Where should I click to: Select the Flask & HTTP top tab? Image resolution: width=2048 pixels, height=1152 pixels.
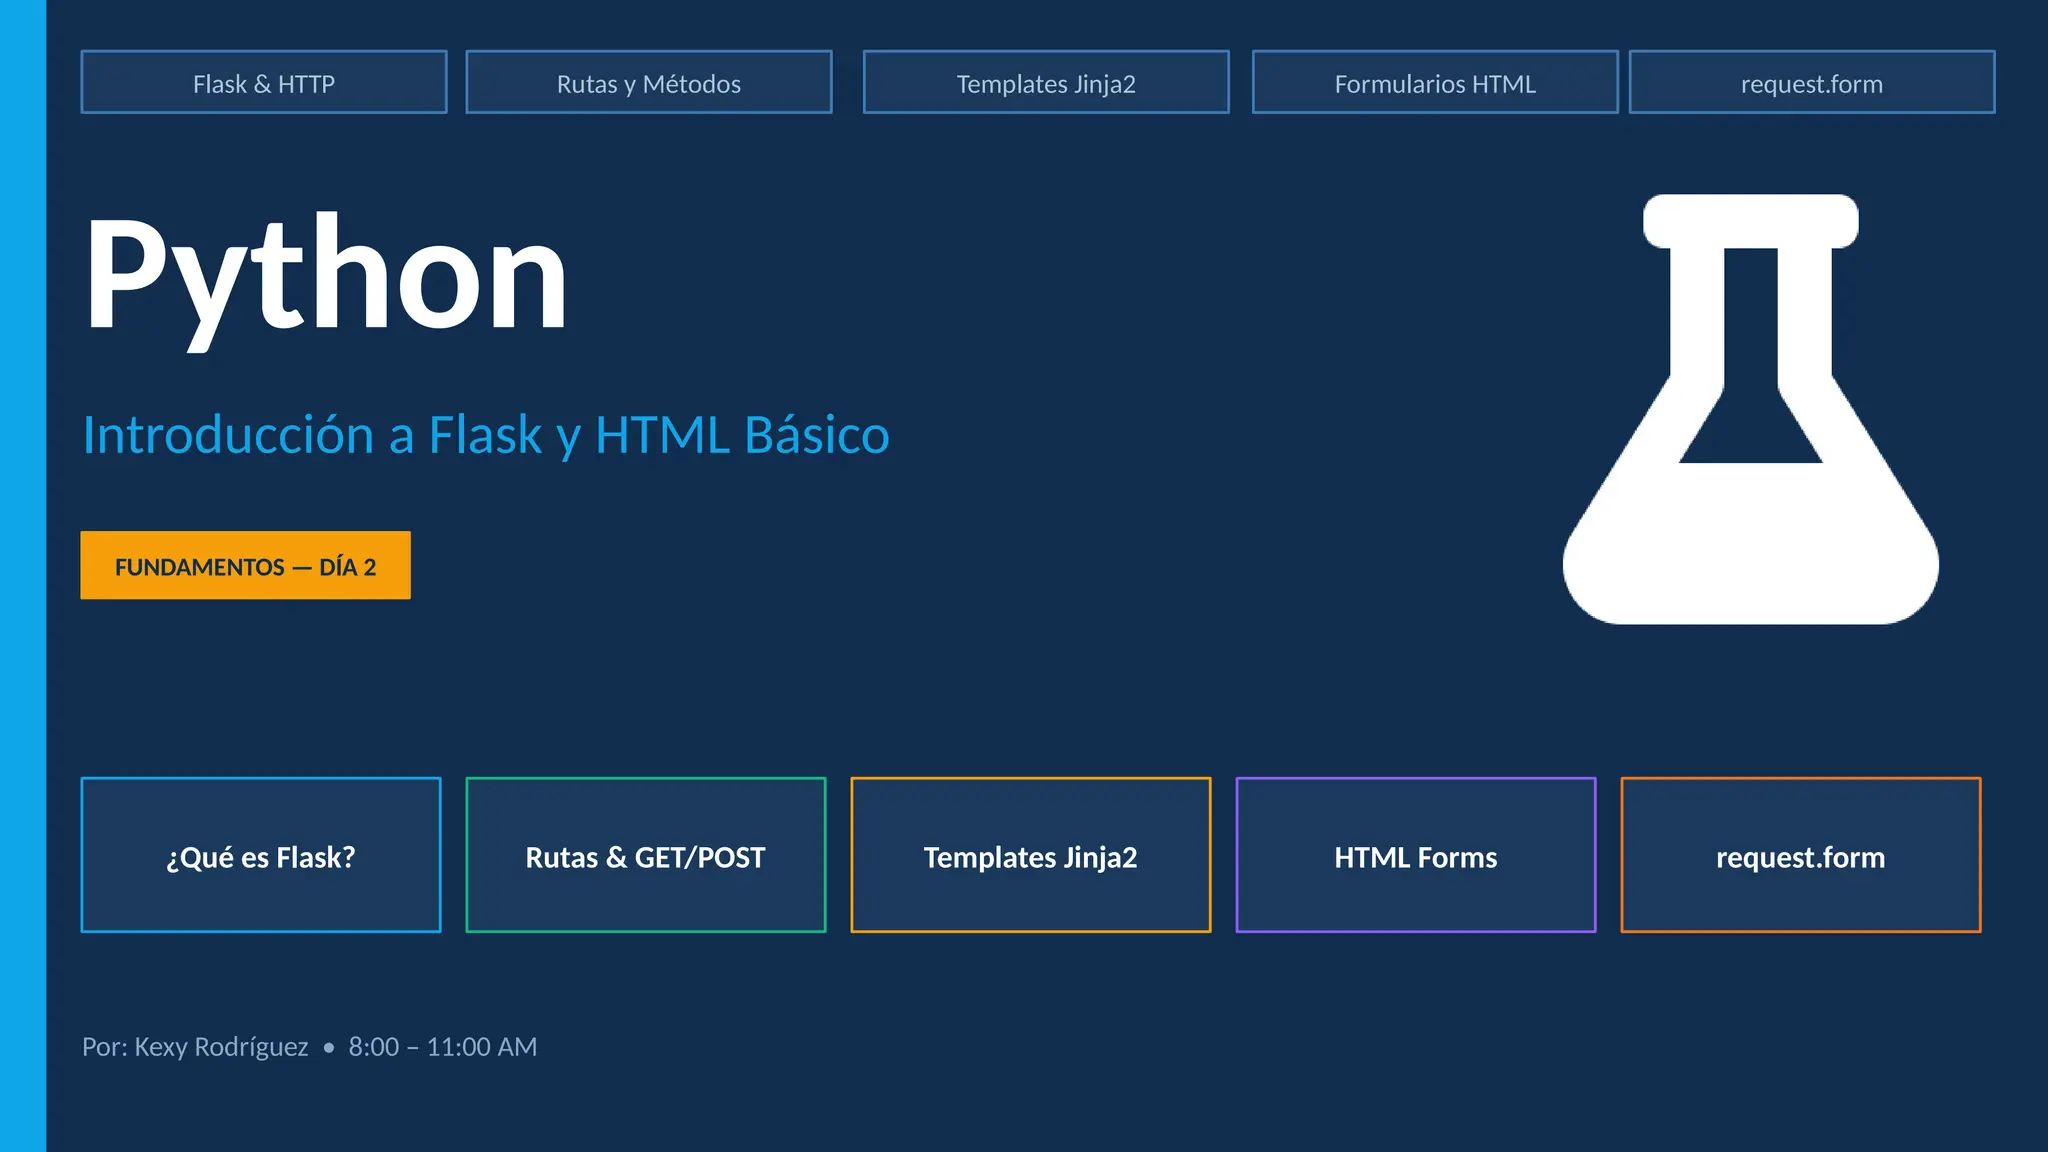264,83
